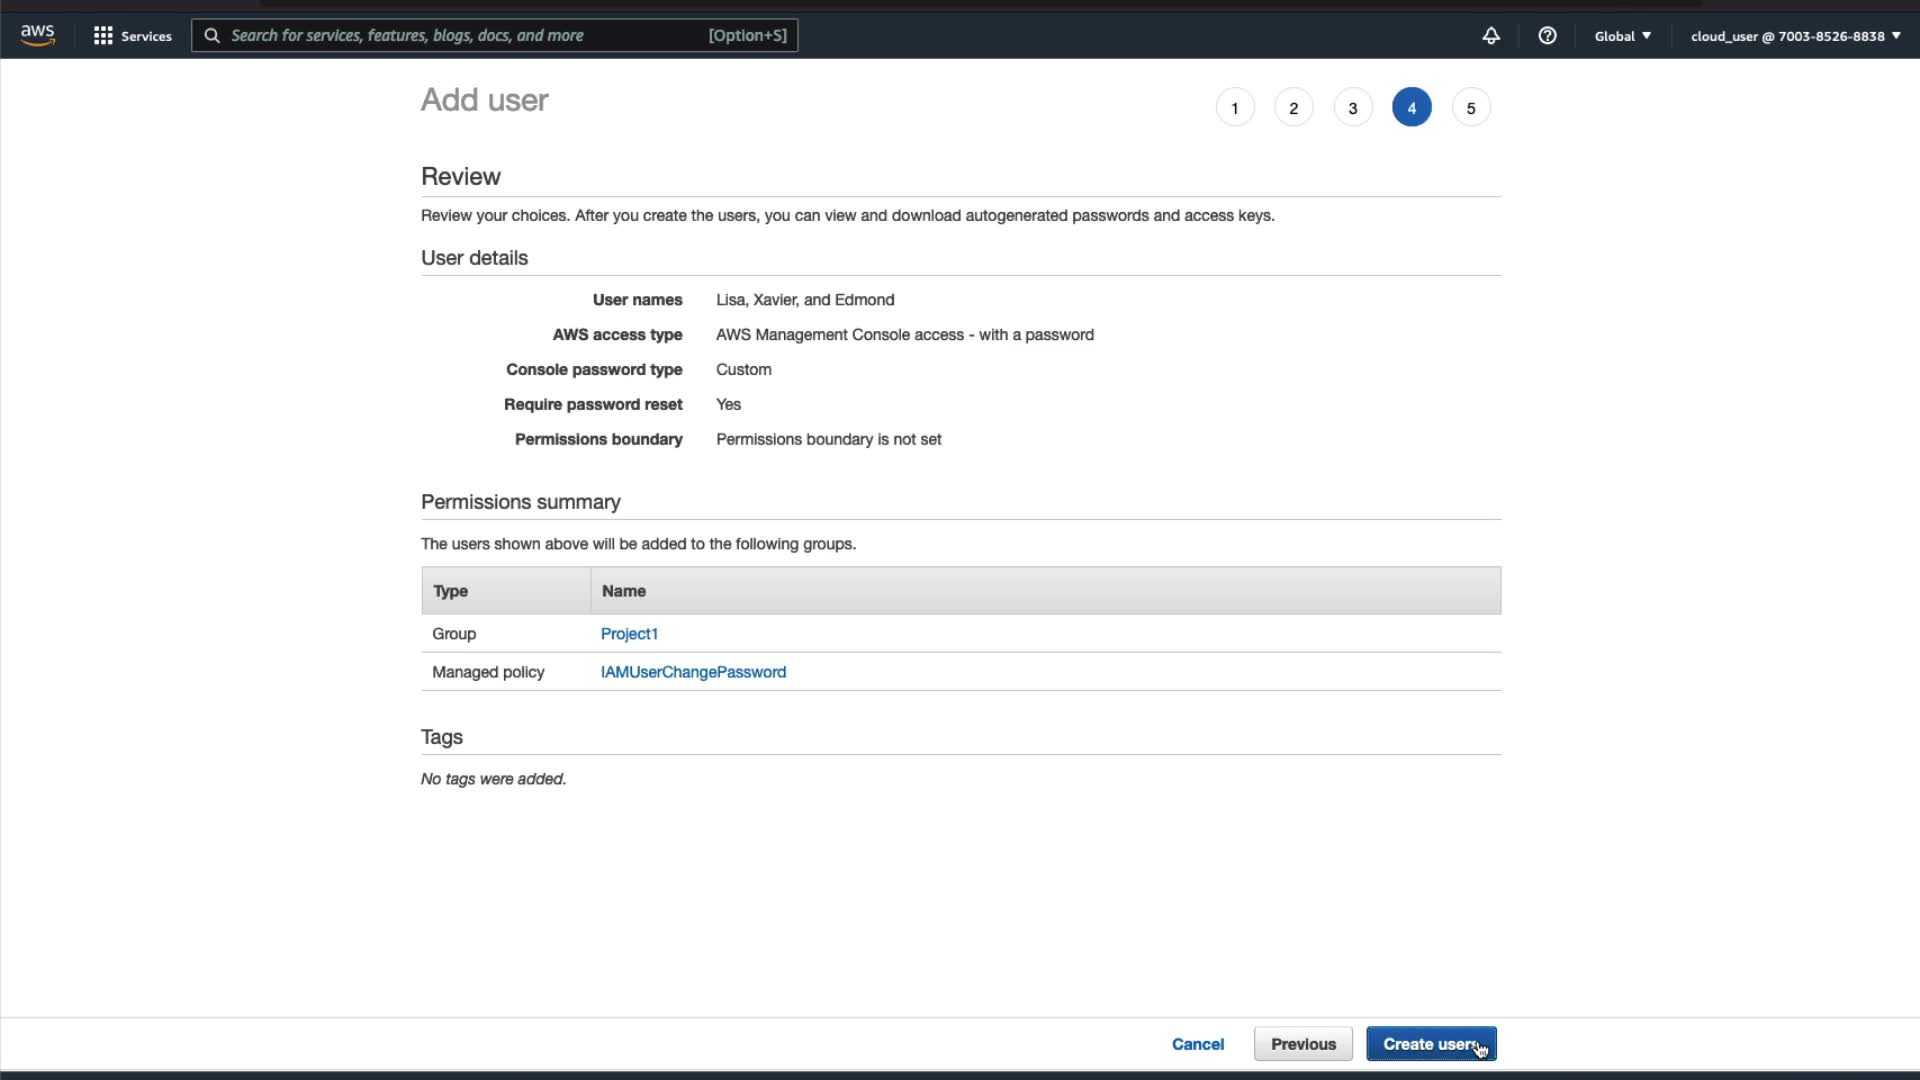Screen dimensions: 1920x1080
Task: Expand the Global region dropdown
Action: (x=1622, y=36)
